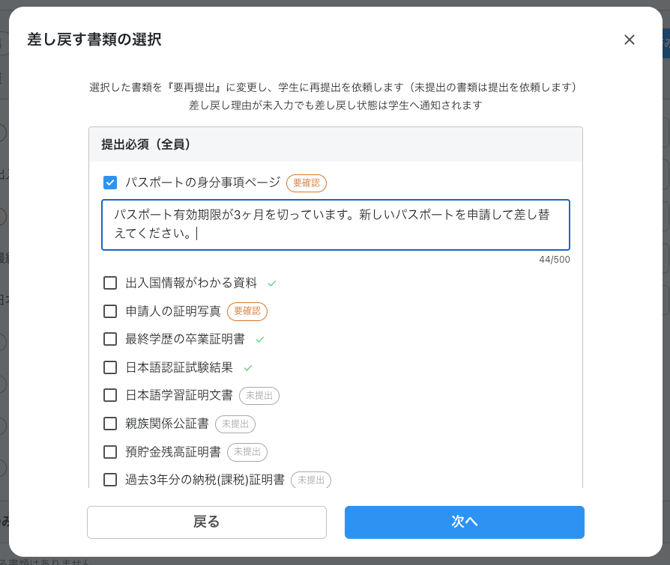Tick 日本語認証試験結果 checkbox
The width and height of the screenshot is (670, 565).
110,367
